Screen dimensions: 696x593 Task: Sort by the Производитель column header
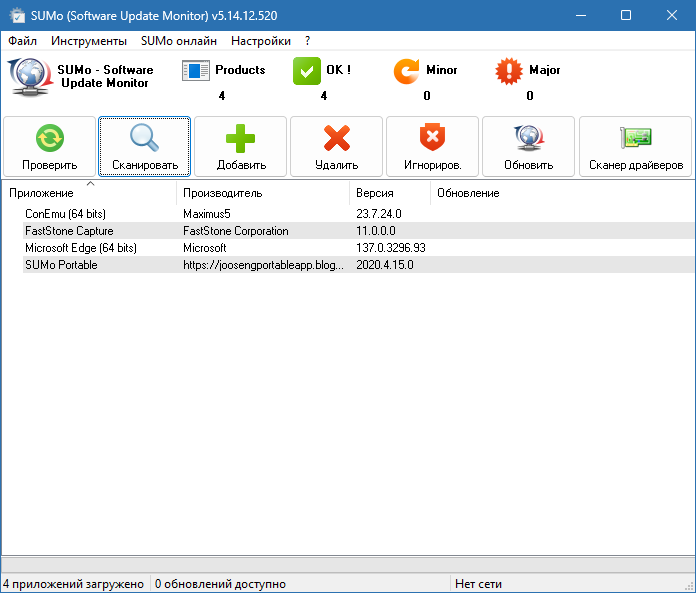pyautogui.click(x=263, y=193)
